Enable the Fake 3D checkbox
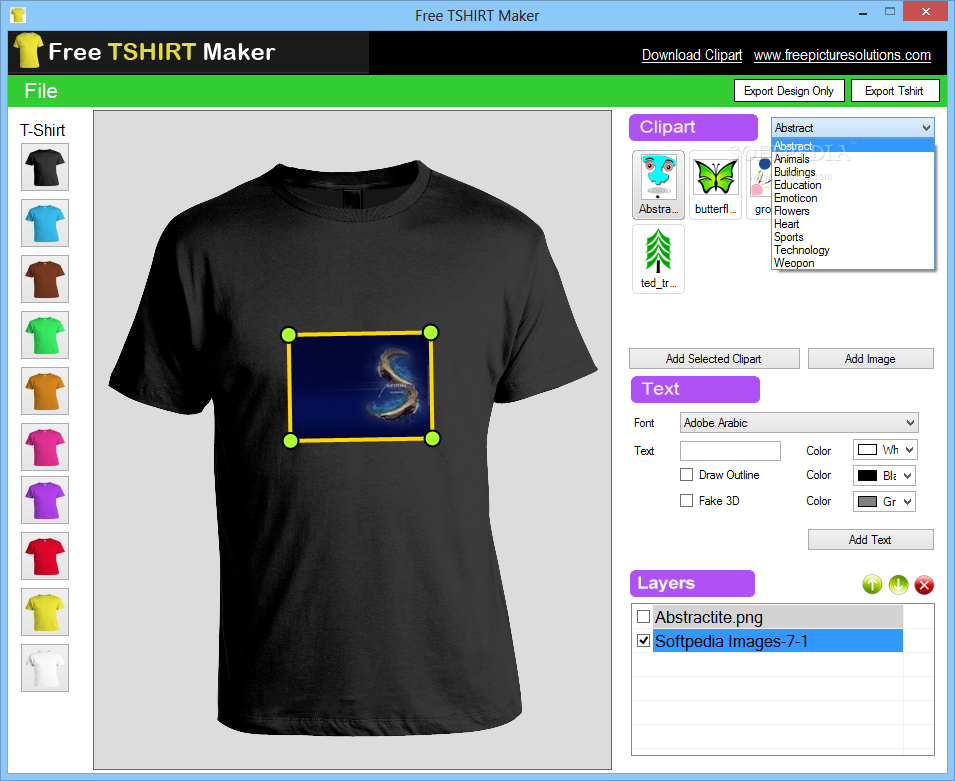This screenshot has height=781, width=955. 686,501
